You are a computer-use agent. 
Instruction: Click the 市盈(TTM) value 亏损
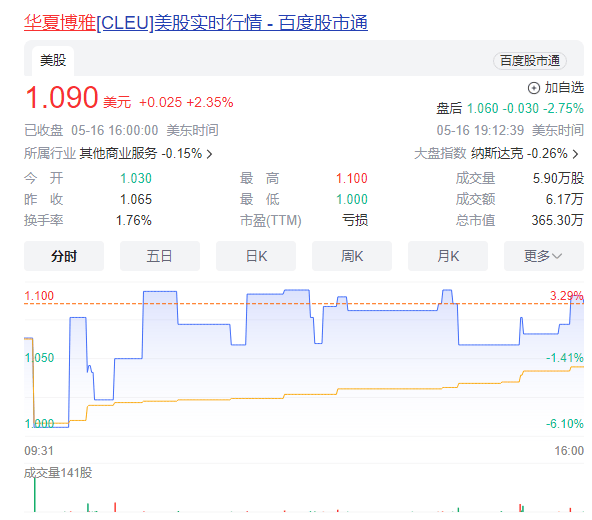pos(355,221)
